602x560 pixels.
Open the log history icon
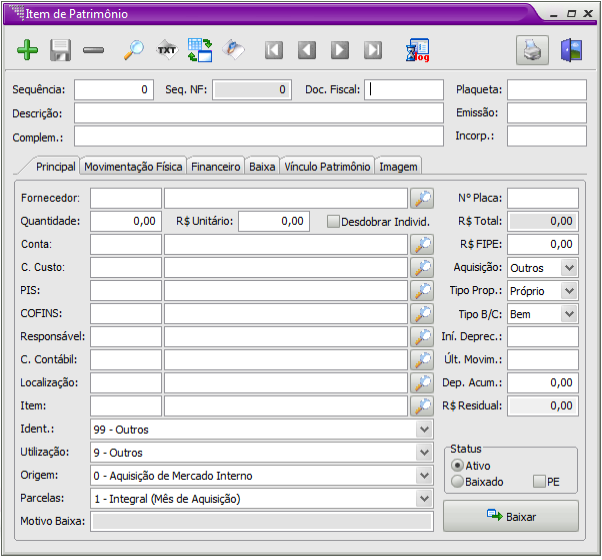(418, 50)
